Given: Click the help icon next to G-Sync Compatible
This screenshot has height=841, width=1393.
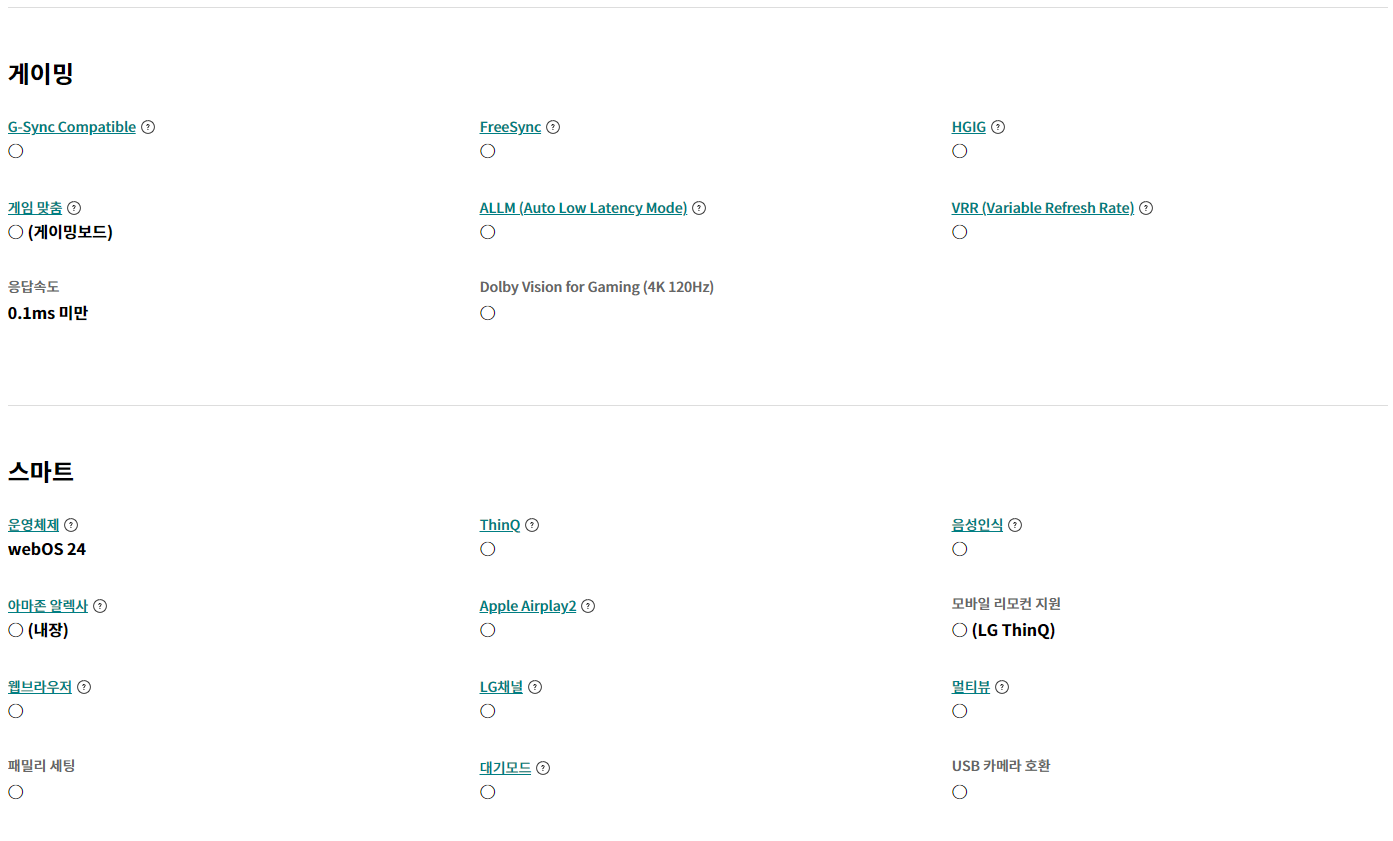Looking at the screenshot, I should pyautogui.click(x=148, y=127).
